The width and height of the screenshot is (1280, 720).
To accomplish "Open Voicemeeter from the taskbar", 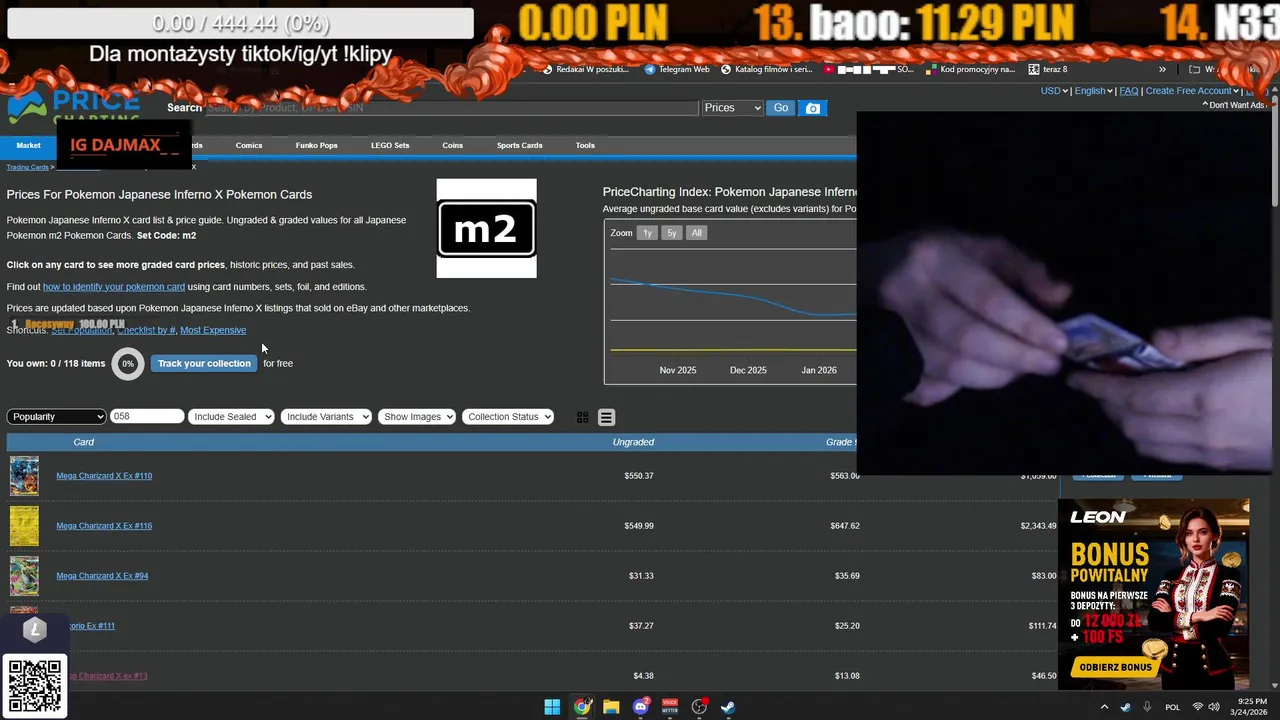I will point(670,707).
